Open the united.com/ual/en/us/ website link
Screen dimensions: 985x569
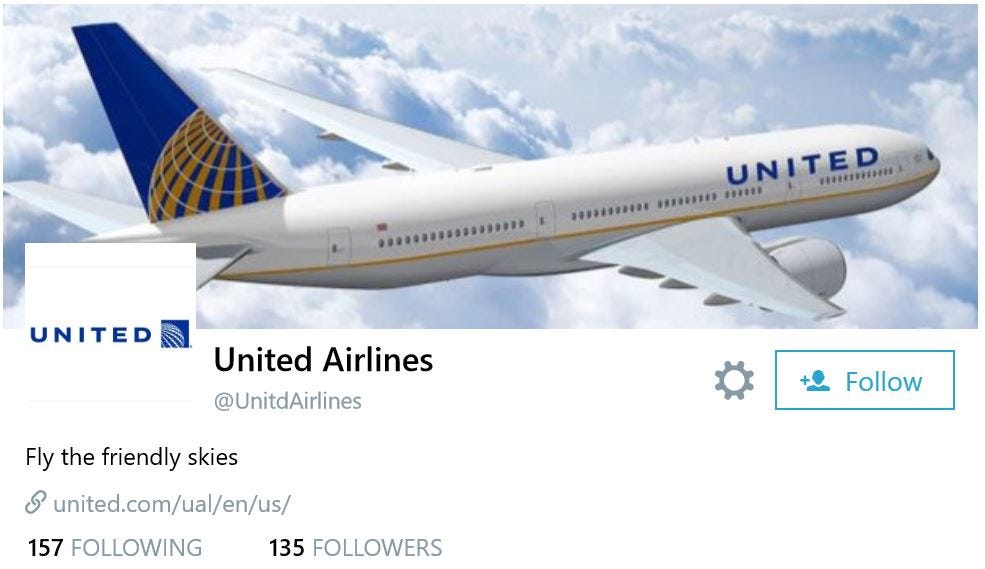tap(171, 504)
